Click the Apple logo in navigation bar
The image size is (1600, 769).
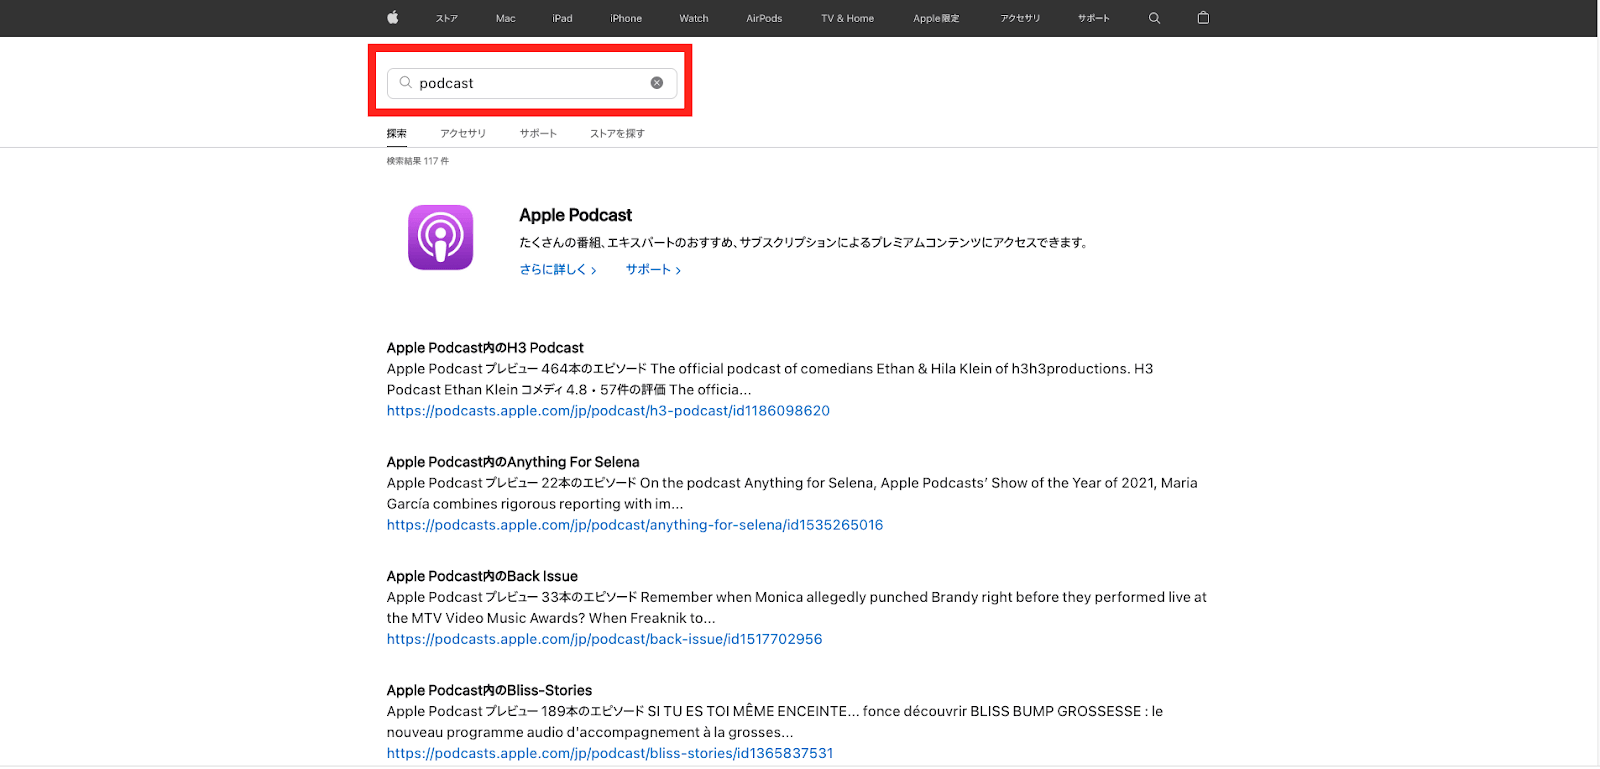(x=393, y=18)
